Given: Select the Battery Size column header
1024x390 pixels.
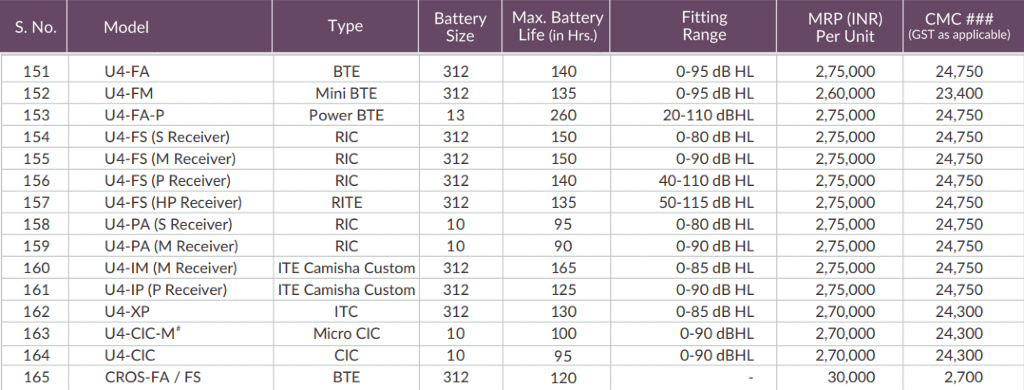Looking at the screenshot, I should 460,27.
